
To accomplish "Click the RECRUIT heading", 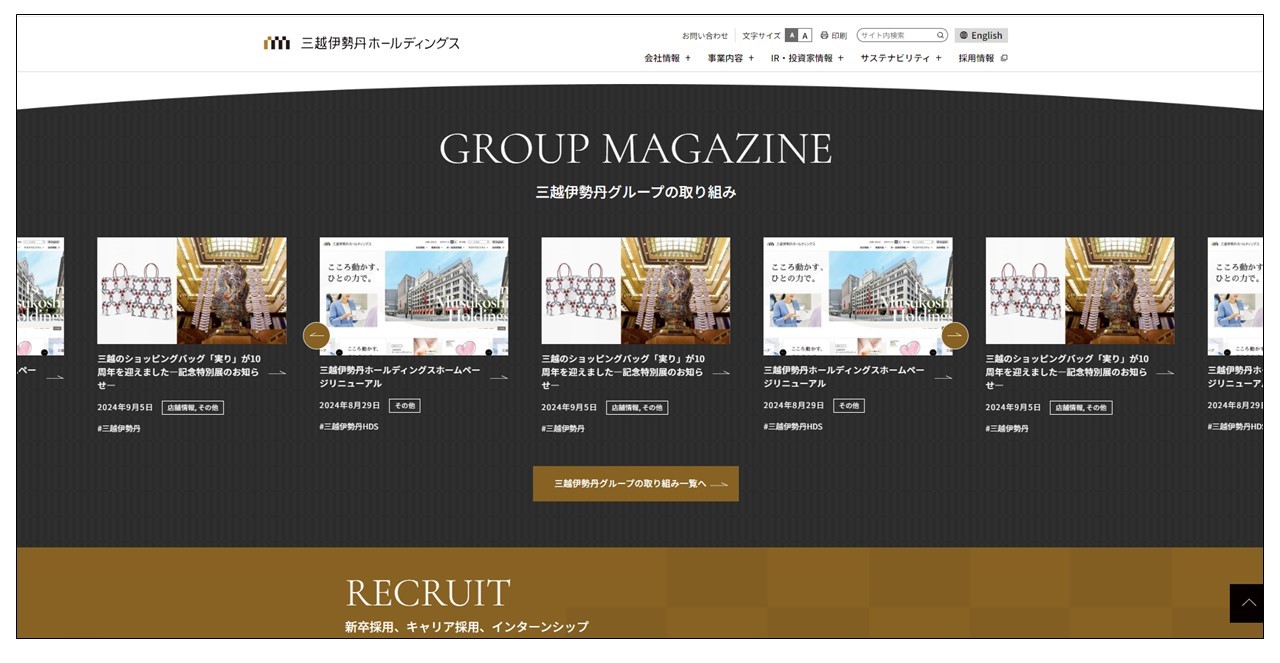I will 428,593.
